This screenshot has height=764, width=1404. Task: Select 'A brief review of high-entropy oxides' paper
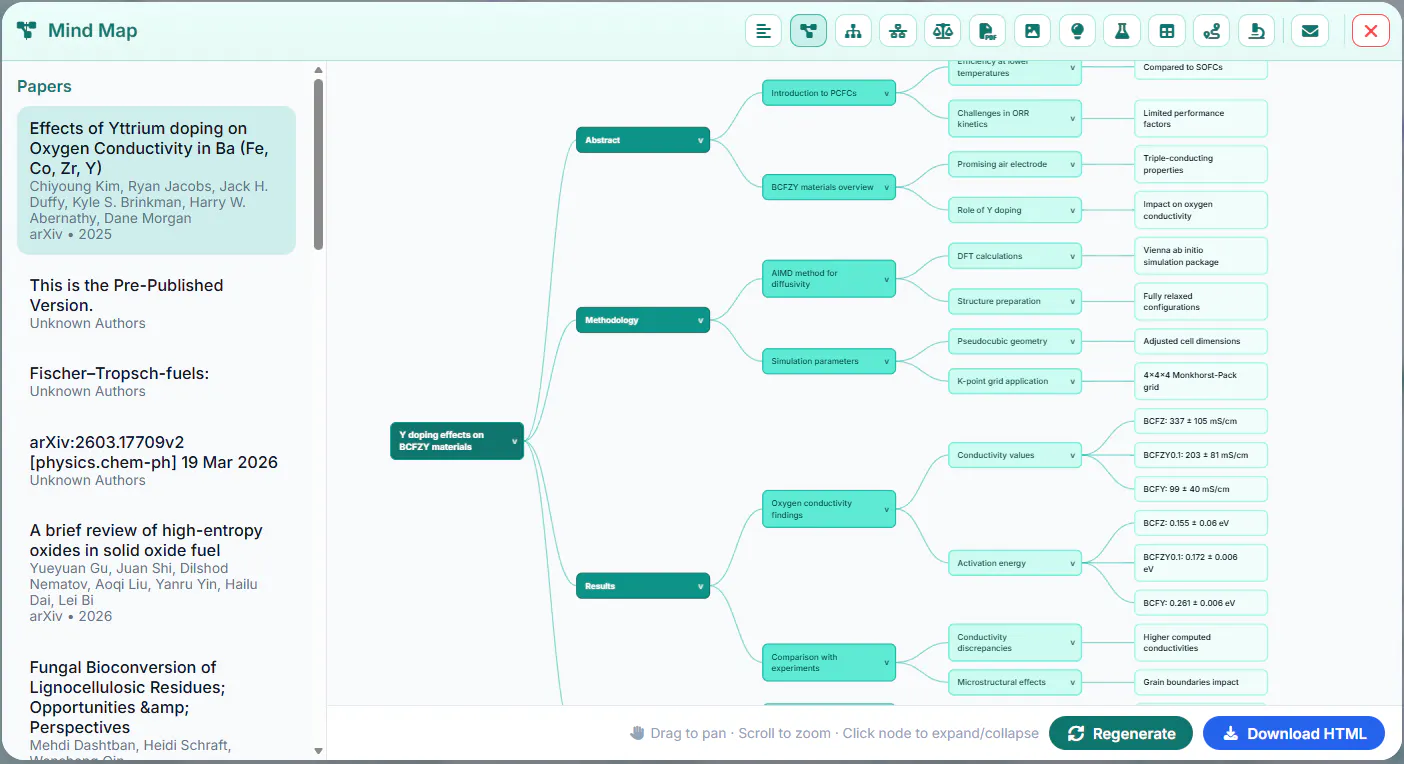[156, 572]
